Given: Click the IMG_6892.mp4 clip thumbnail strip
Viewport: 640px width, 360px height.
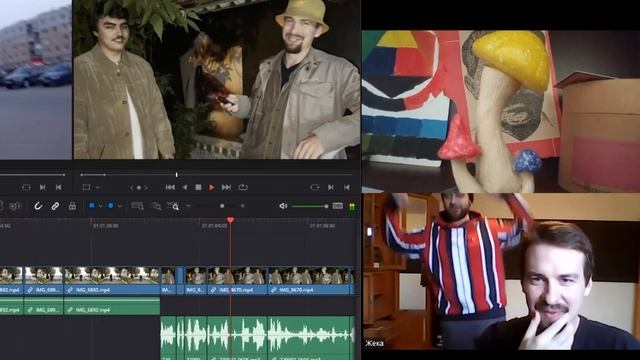Looking at the screenshot, I should (x=112, y=276).
